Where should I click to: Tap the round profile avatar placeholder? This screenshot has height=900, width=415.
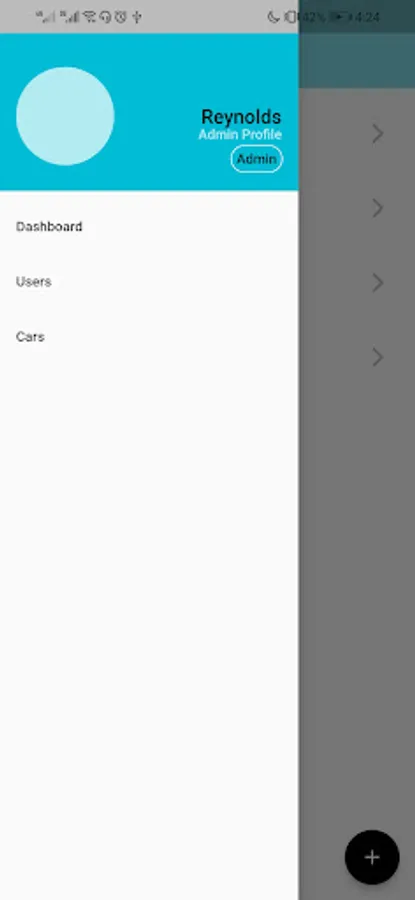click(x=65, y=116)
